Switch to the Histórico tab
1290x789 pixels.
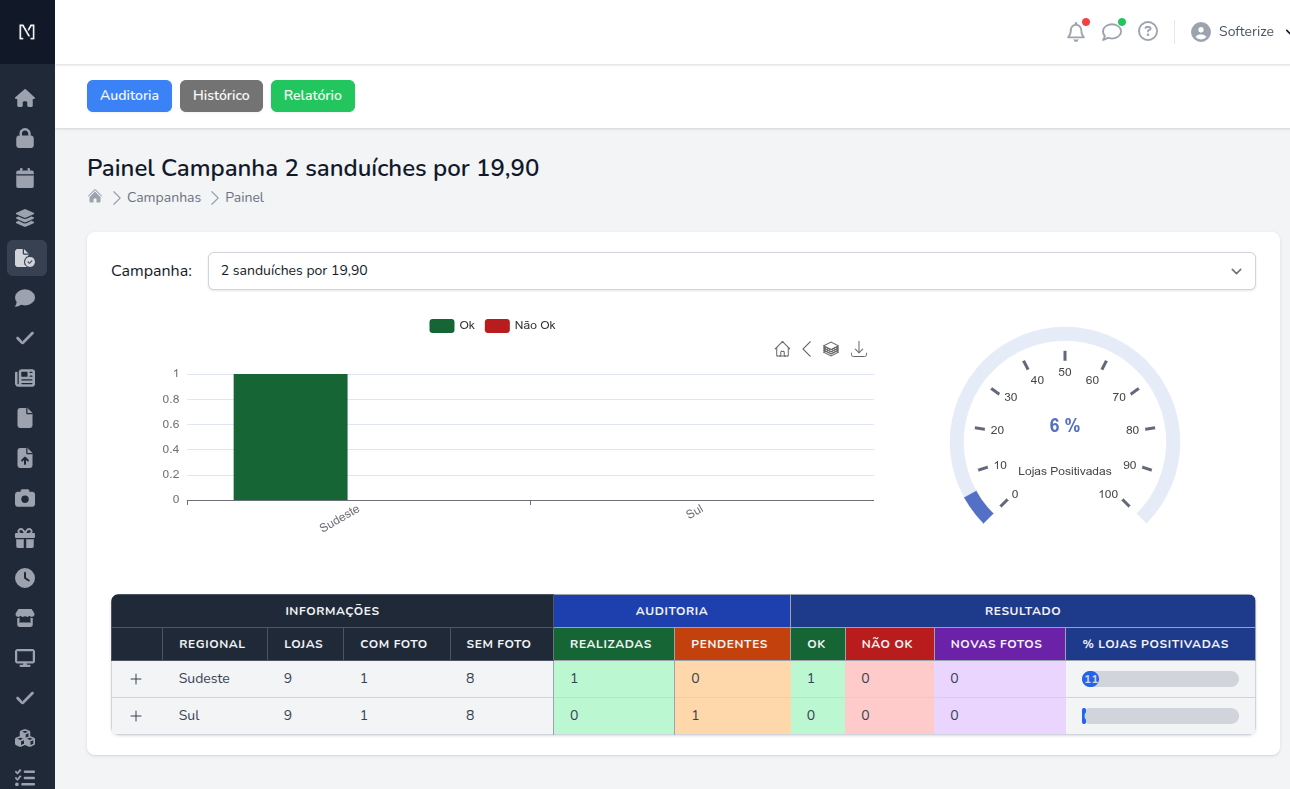click(x=221, y=96)
